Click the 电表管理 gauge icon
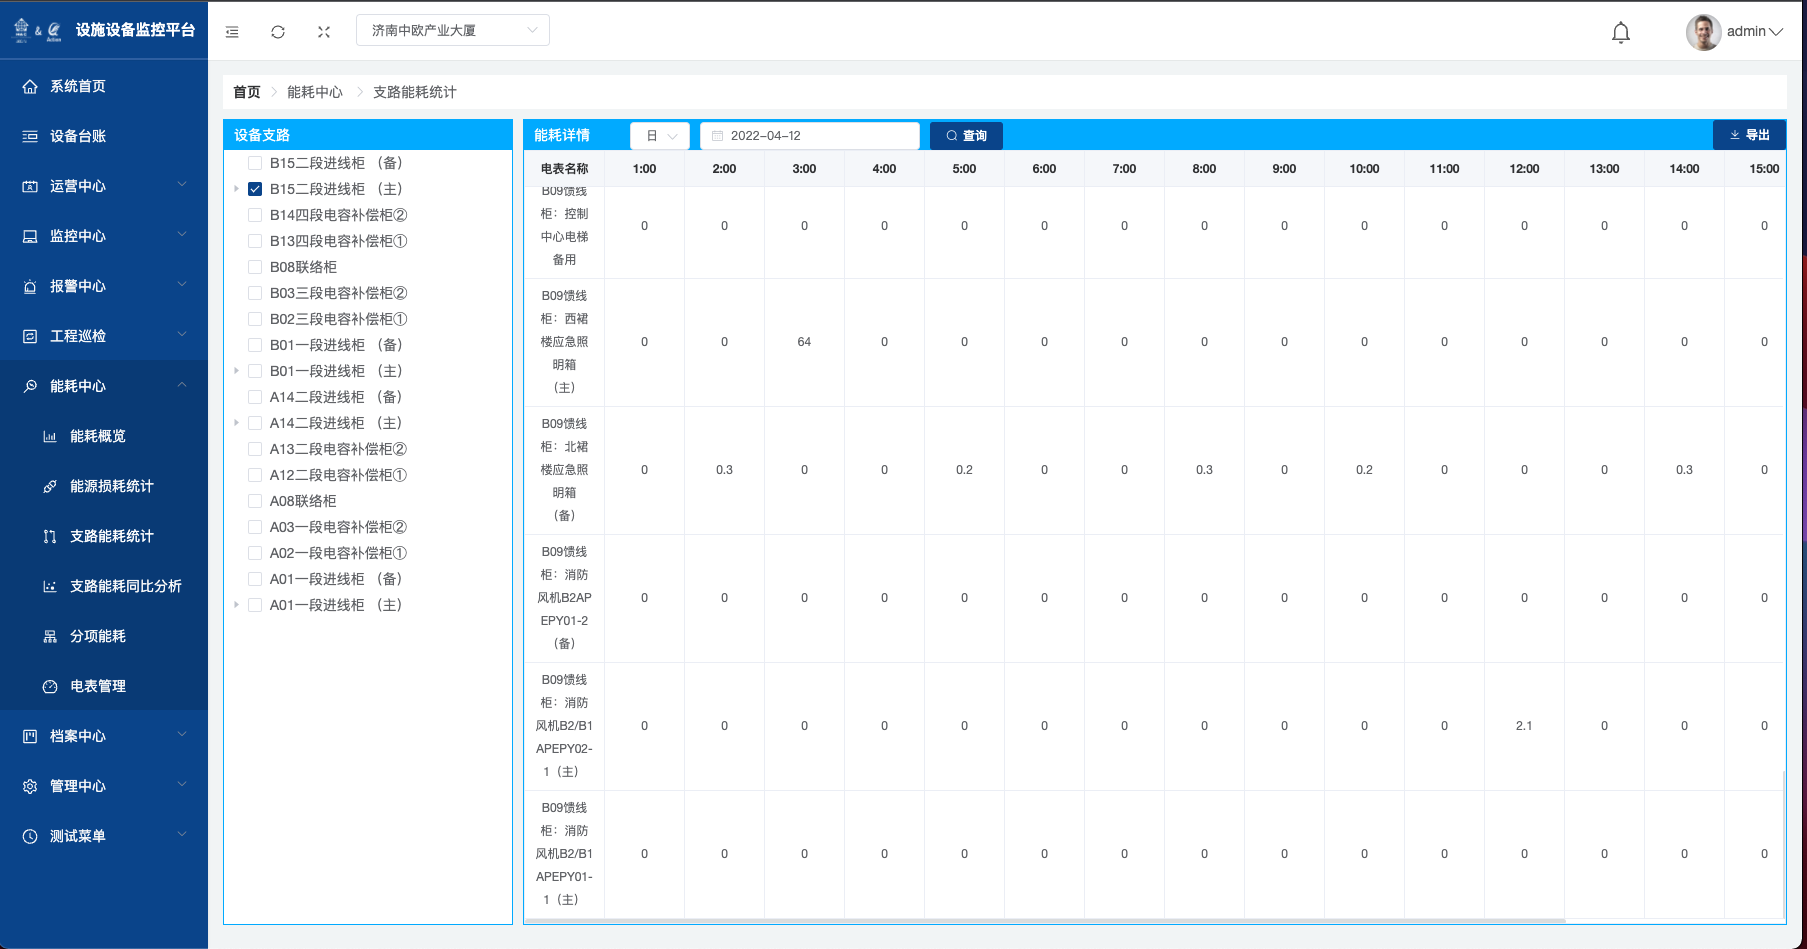 [50, 687]
